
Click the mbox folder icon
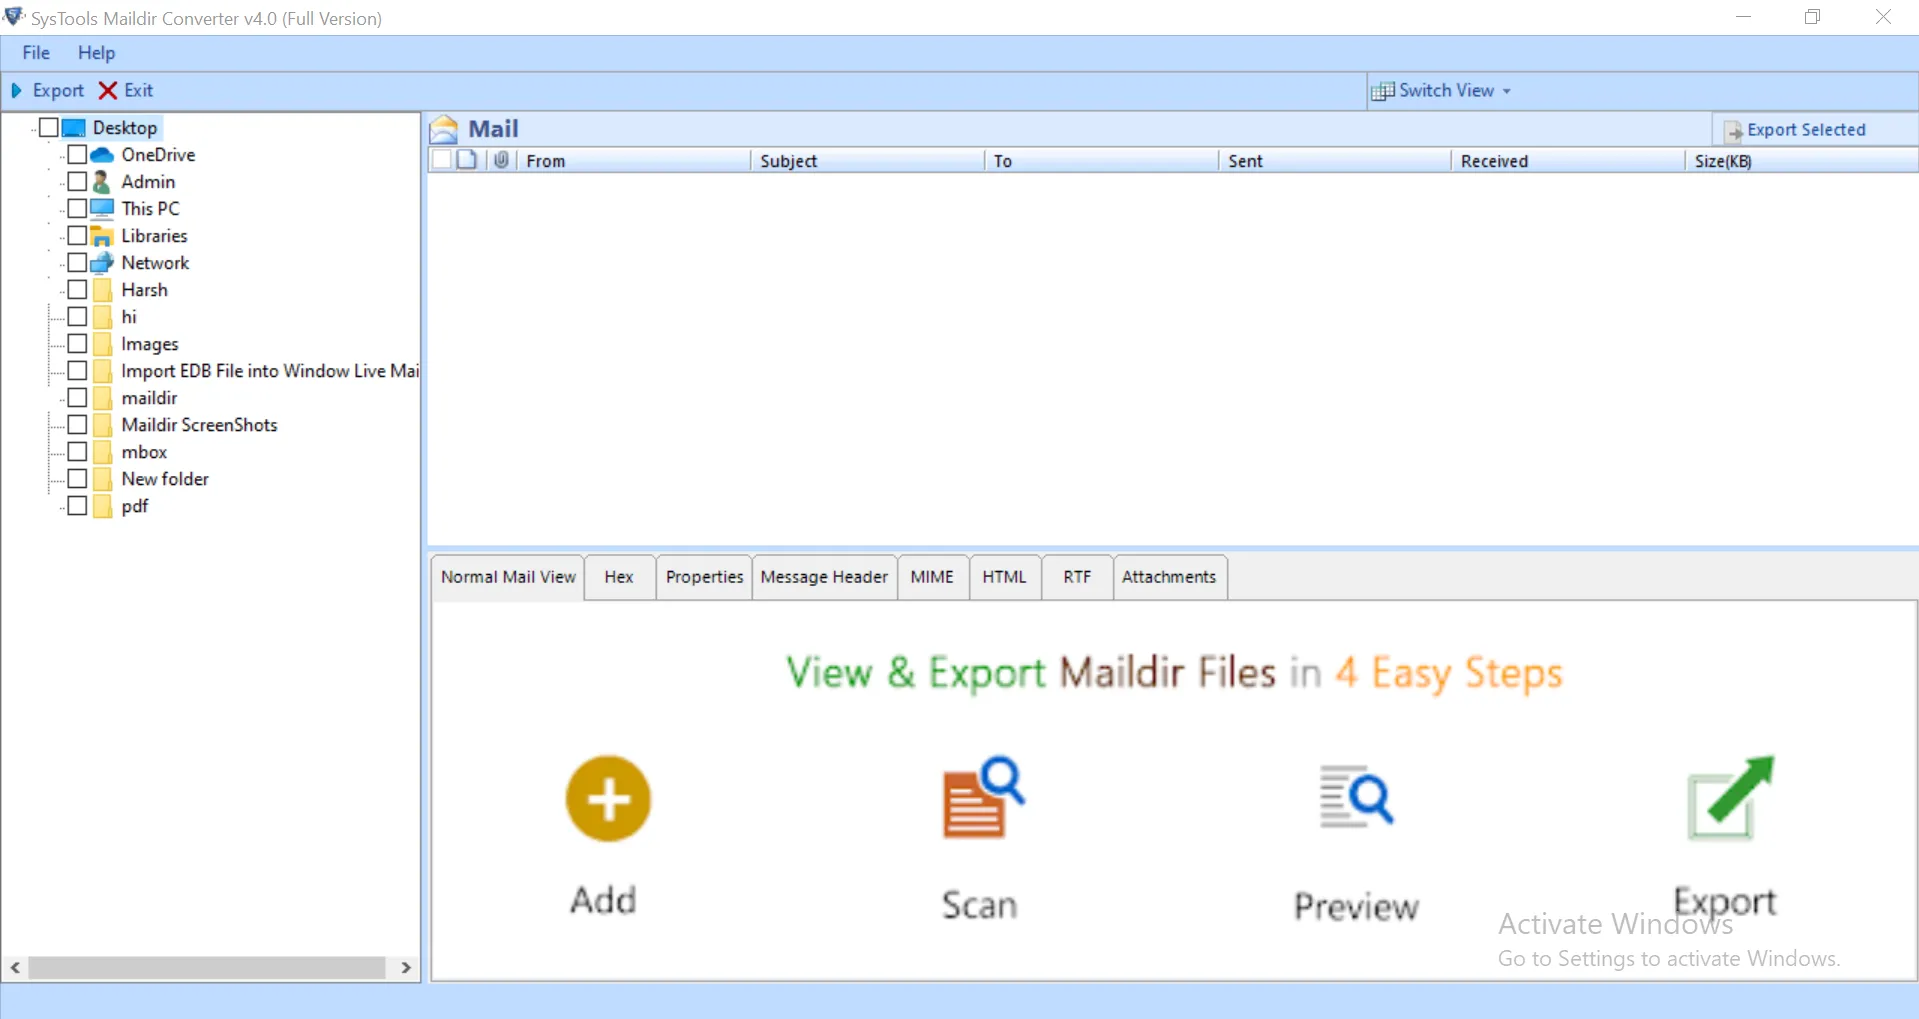click(x=102, y=452)
